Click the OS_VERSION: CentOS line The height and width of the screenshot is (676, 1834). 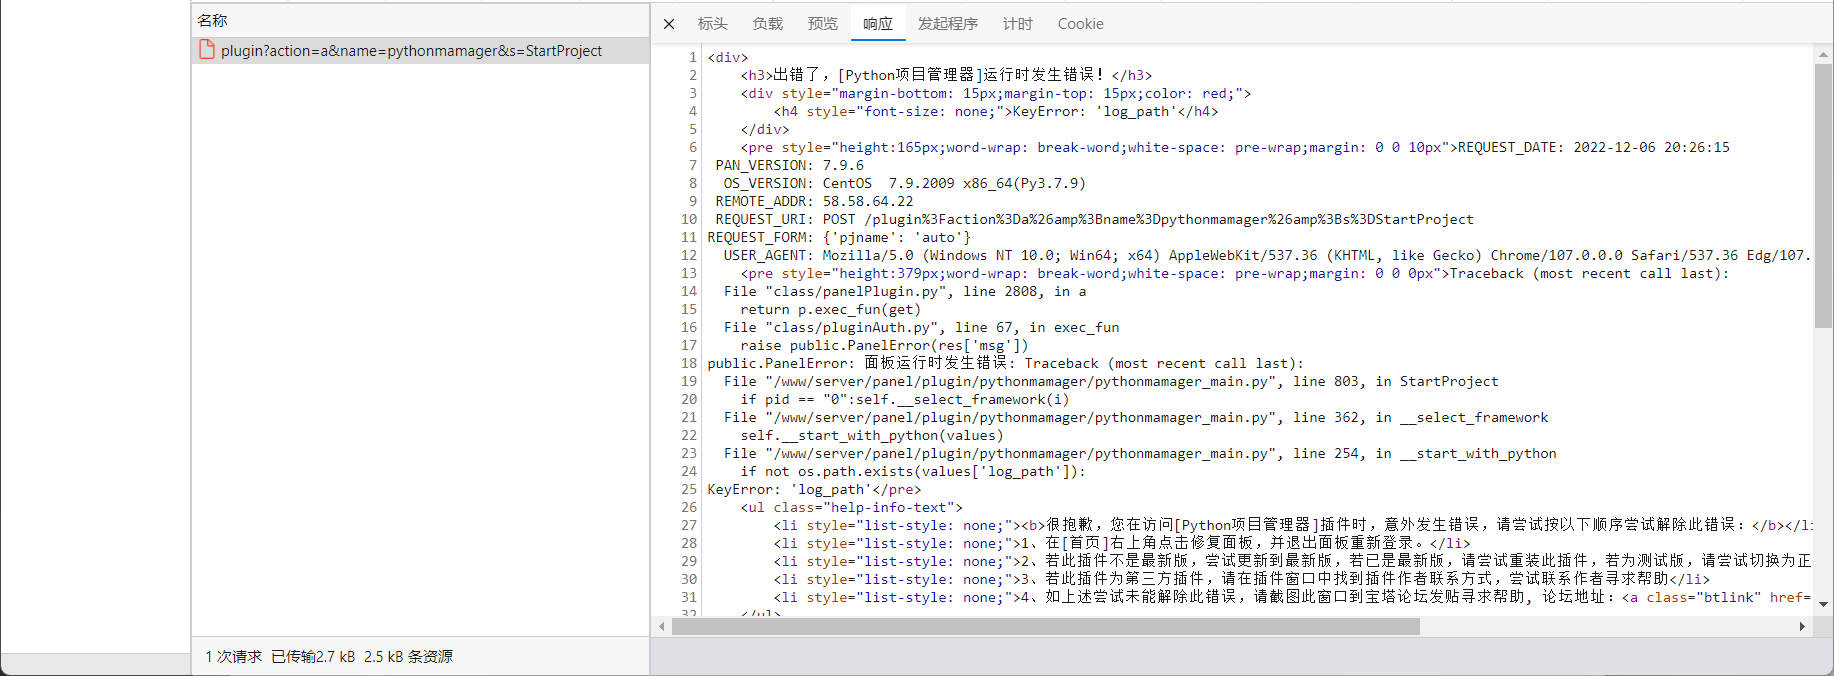904,183
